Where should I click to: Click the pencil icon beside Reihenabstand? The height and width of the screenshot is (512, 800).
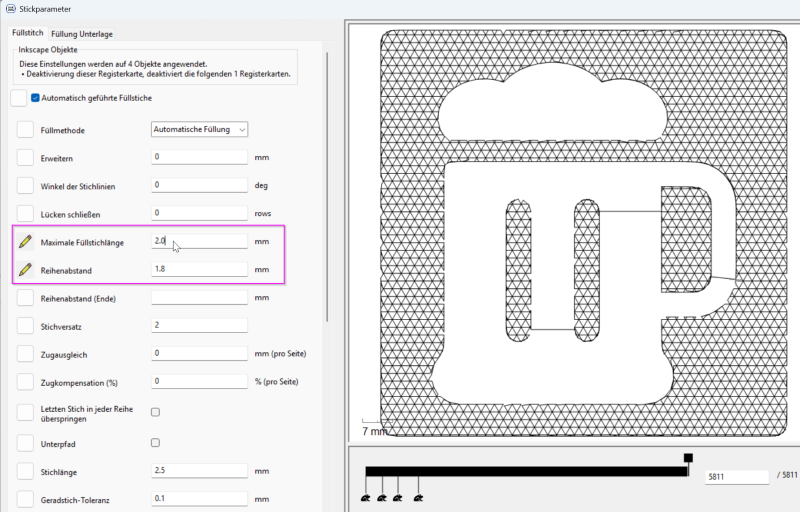25,269
